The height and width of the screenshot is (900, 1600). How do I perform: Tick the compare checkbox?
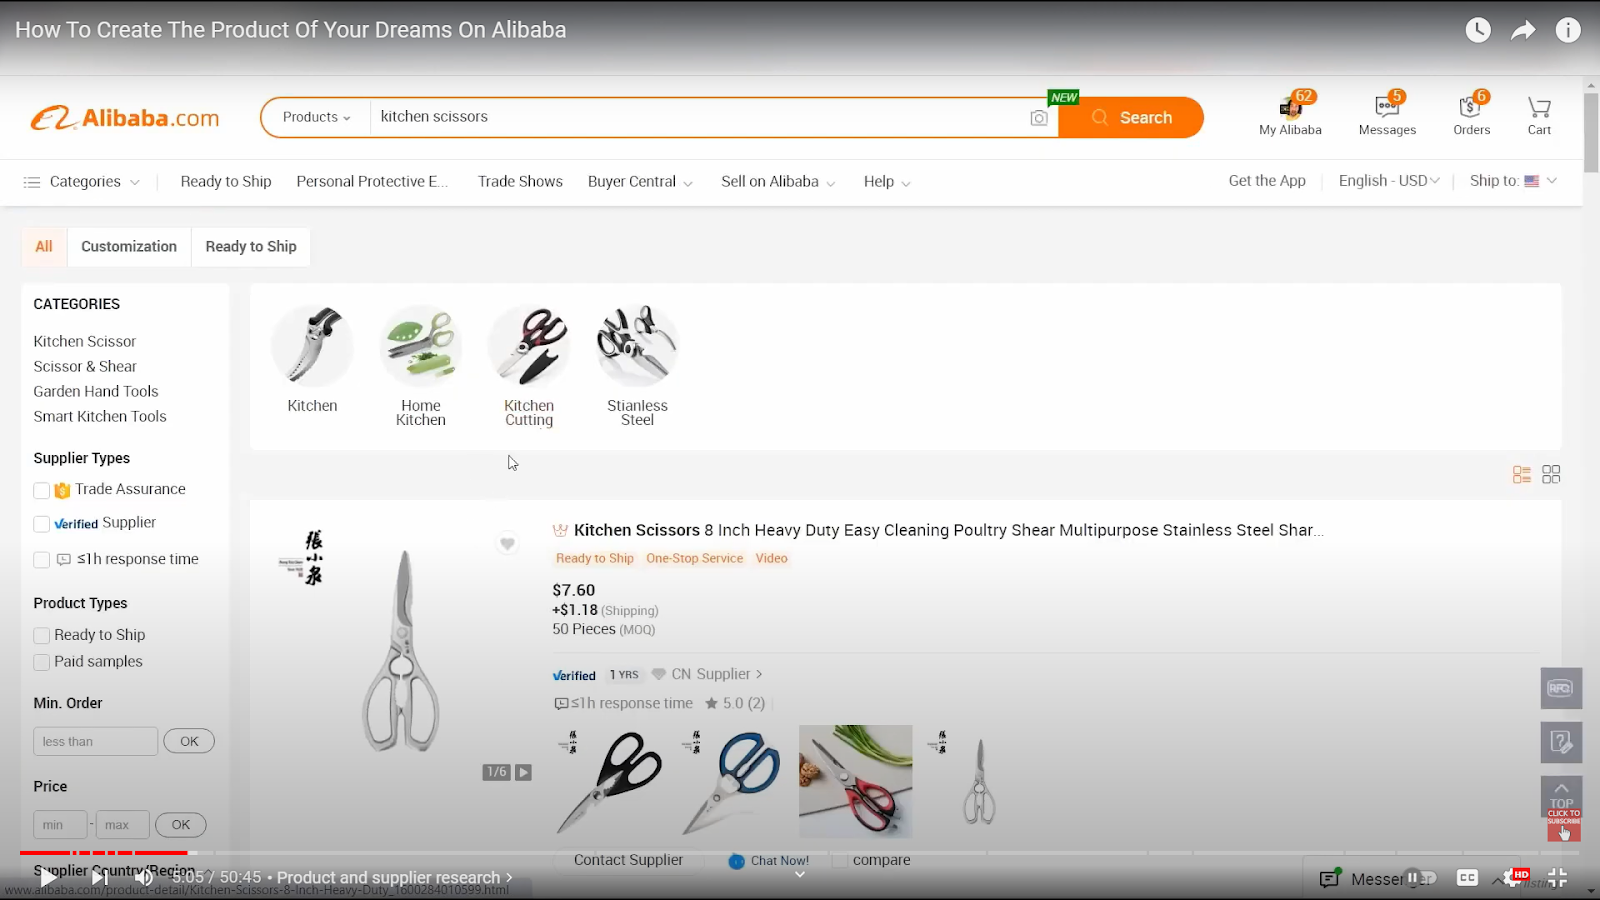[x=840, y=860]
